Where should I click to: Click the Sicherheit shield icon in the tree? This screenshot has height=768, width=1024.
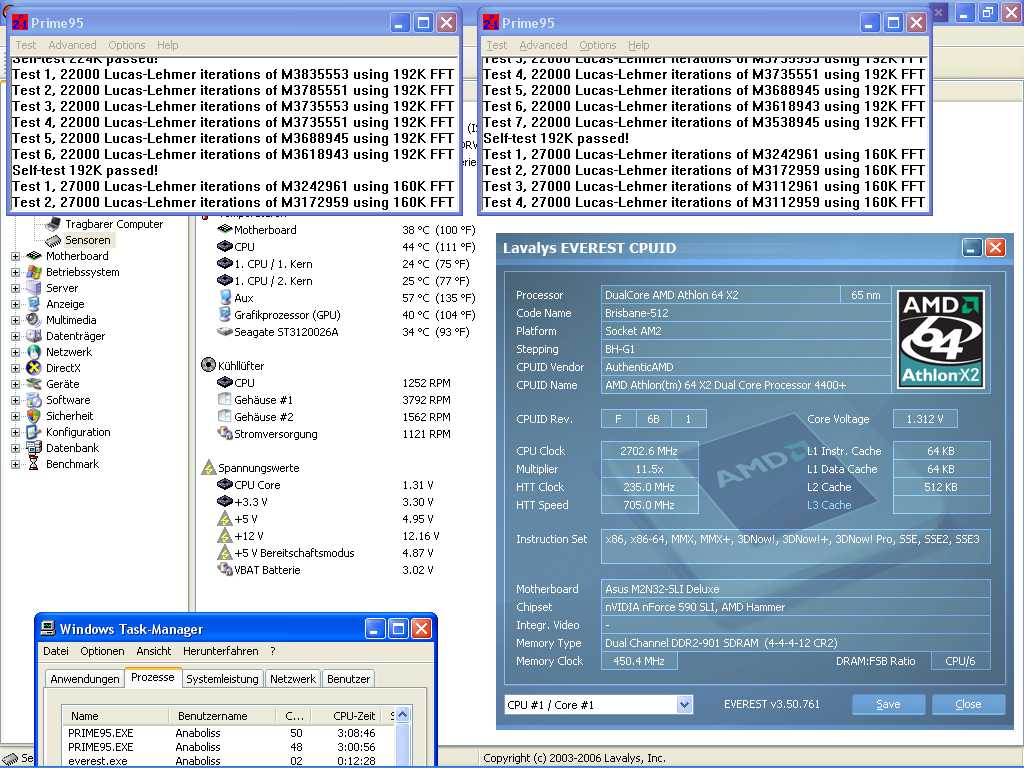coord(33,416)
